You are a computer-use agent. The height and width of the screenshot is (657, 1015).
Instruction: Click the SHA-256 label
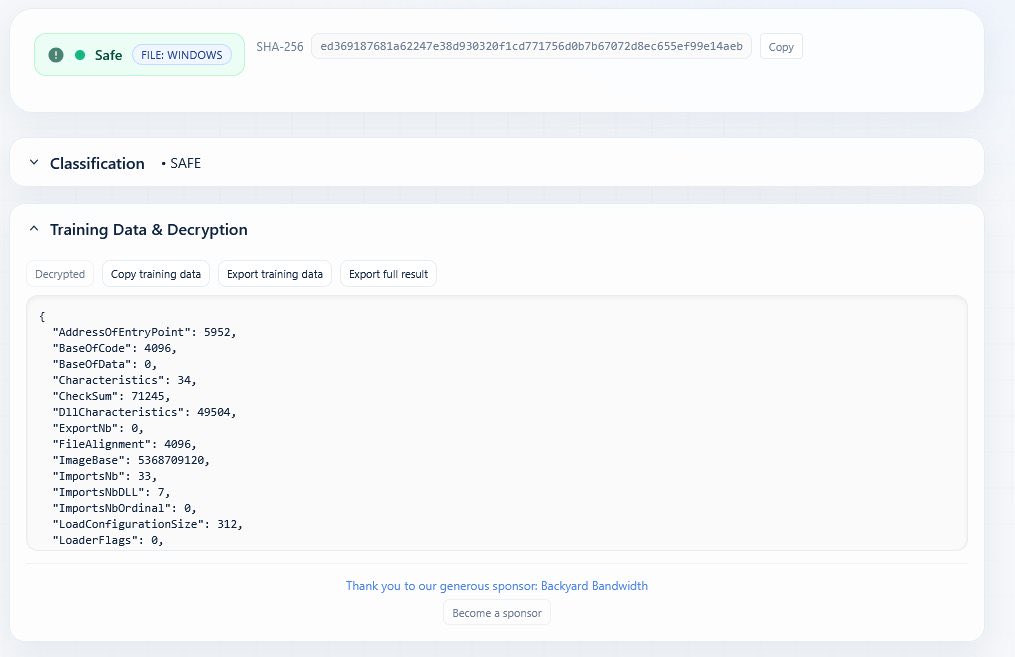pos(280,47)
